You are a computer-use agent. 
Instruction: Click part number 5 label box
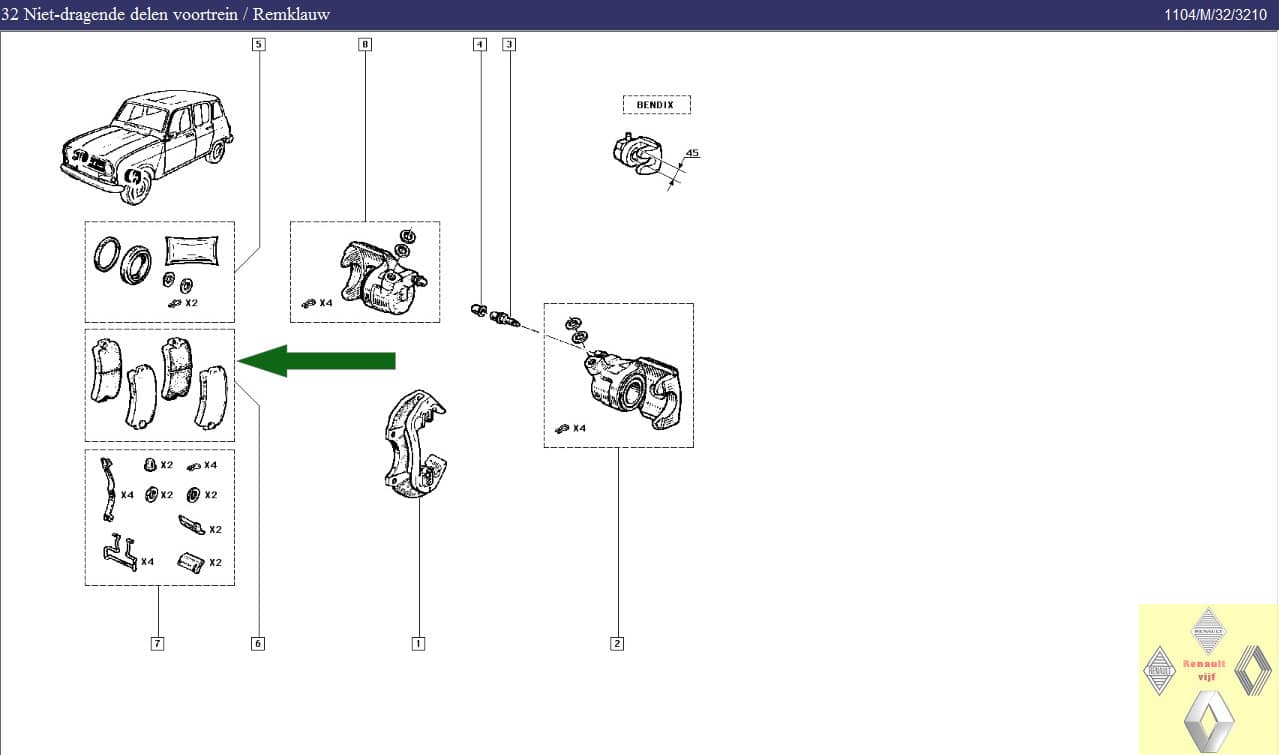click(x=259, y=44)
